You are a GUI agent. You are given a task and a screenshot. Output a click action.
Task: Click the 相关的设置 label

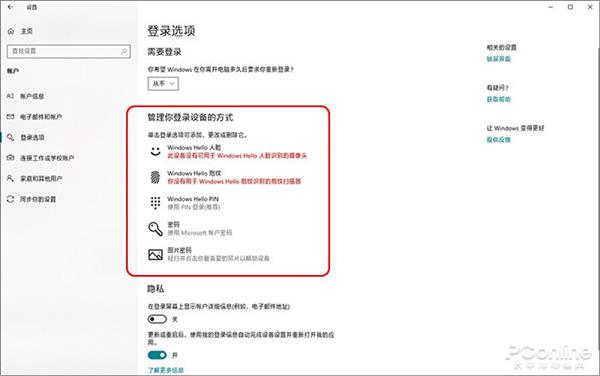pyautogui.click(x=501, y=47)
